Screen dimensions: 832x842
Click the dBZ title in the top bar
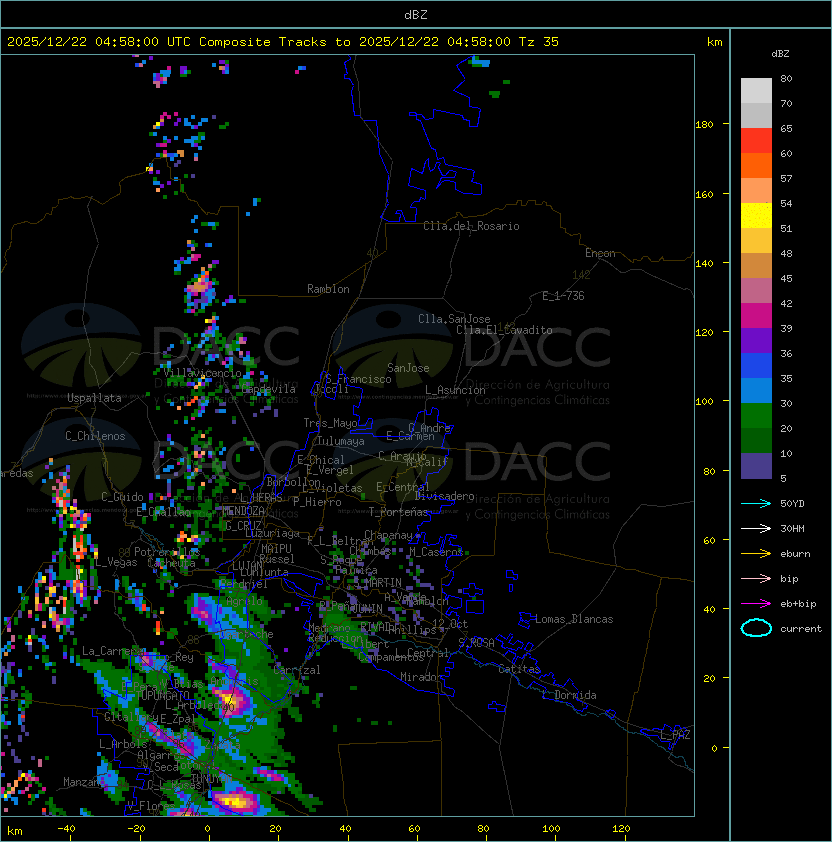(416, 14)
